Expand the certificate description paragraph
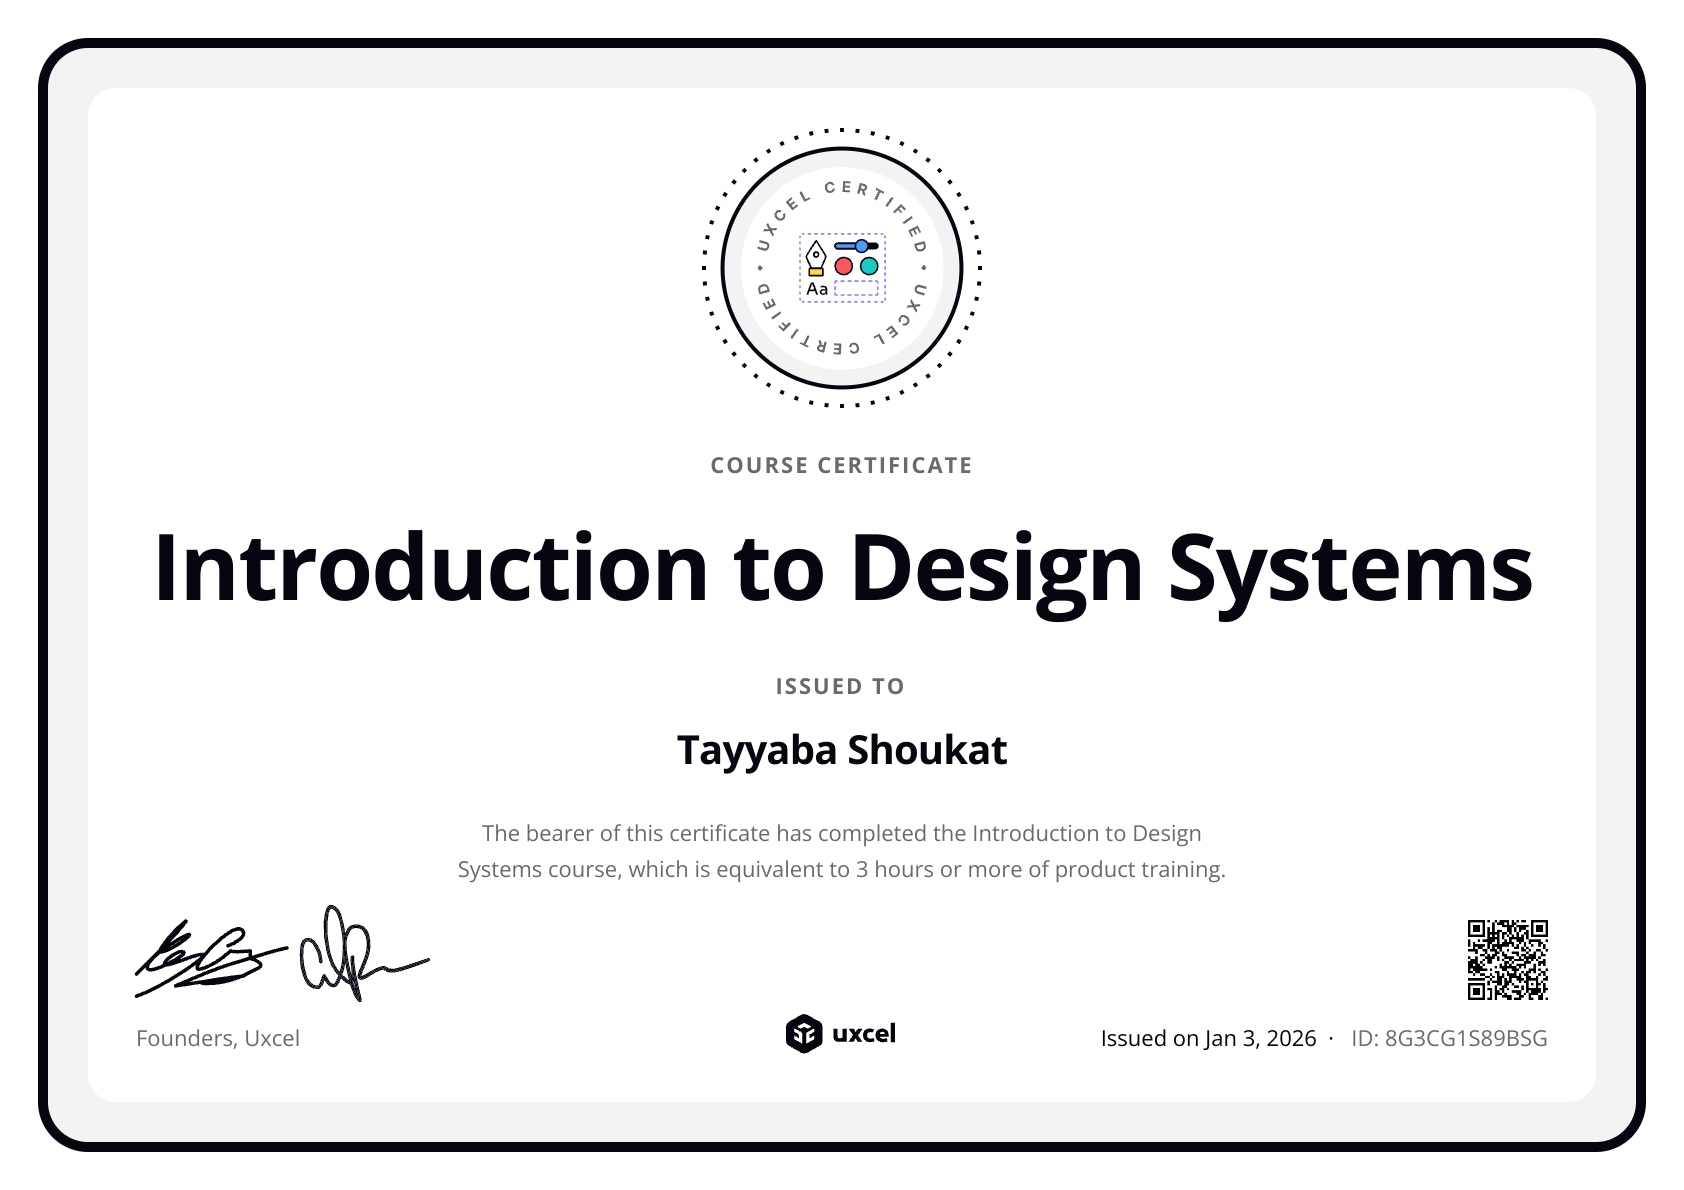Screen dimensions: 1684x1190 tap(841, 851)
